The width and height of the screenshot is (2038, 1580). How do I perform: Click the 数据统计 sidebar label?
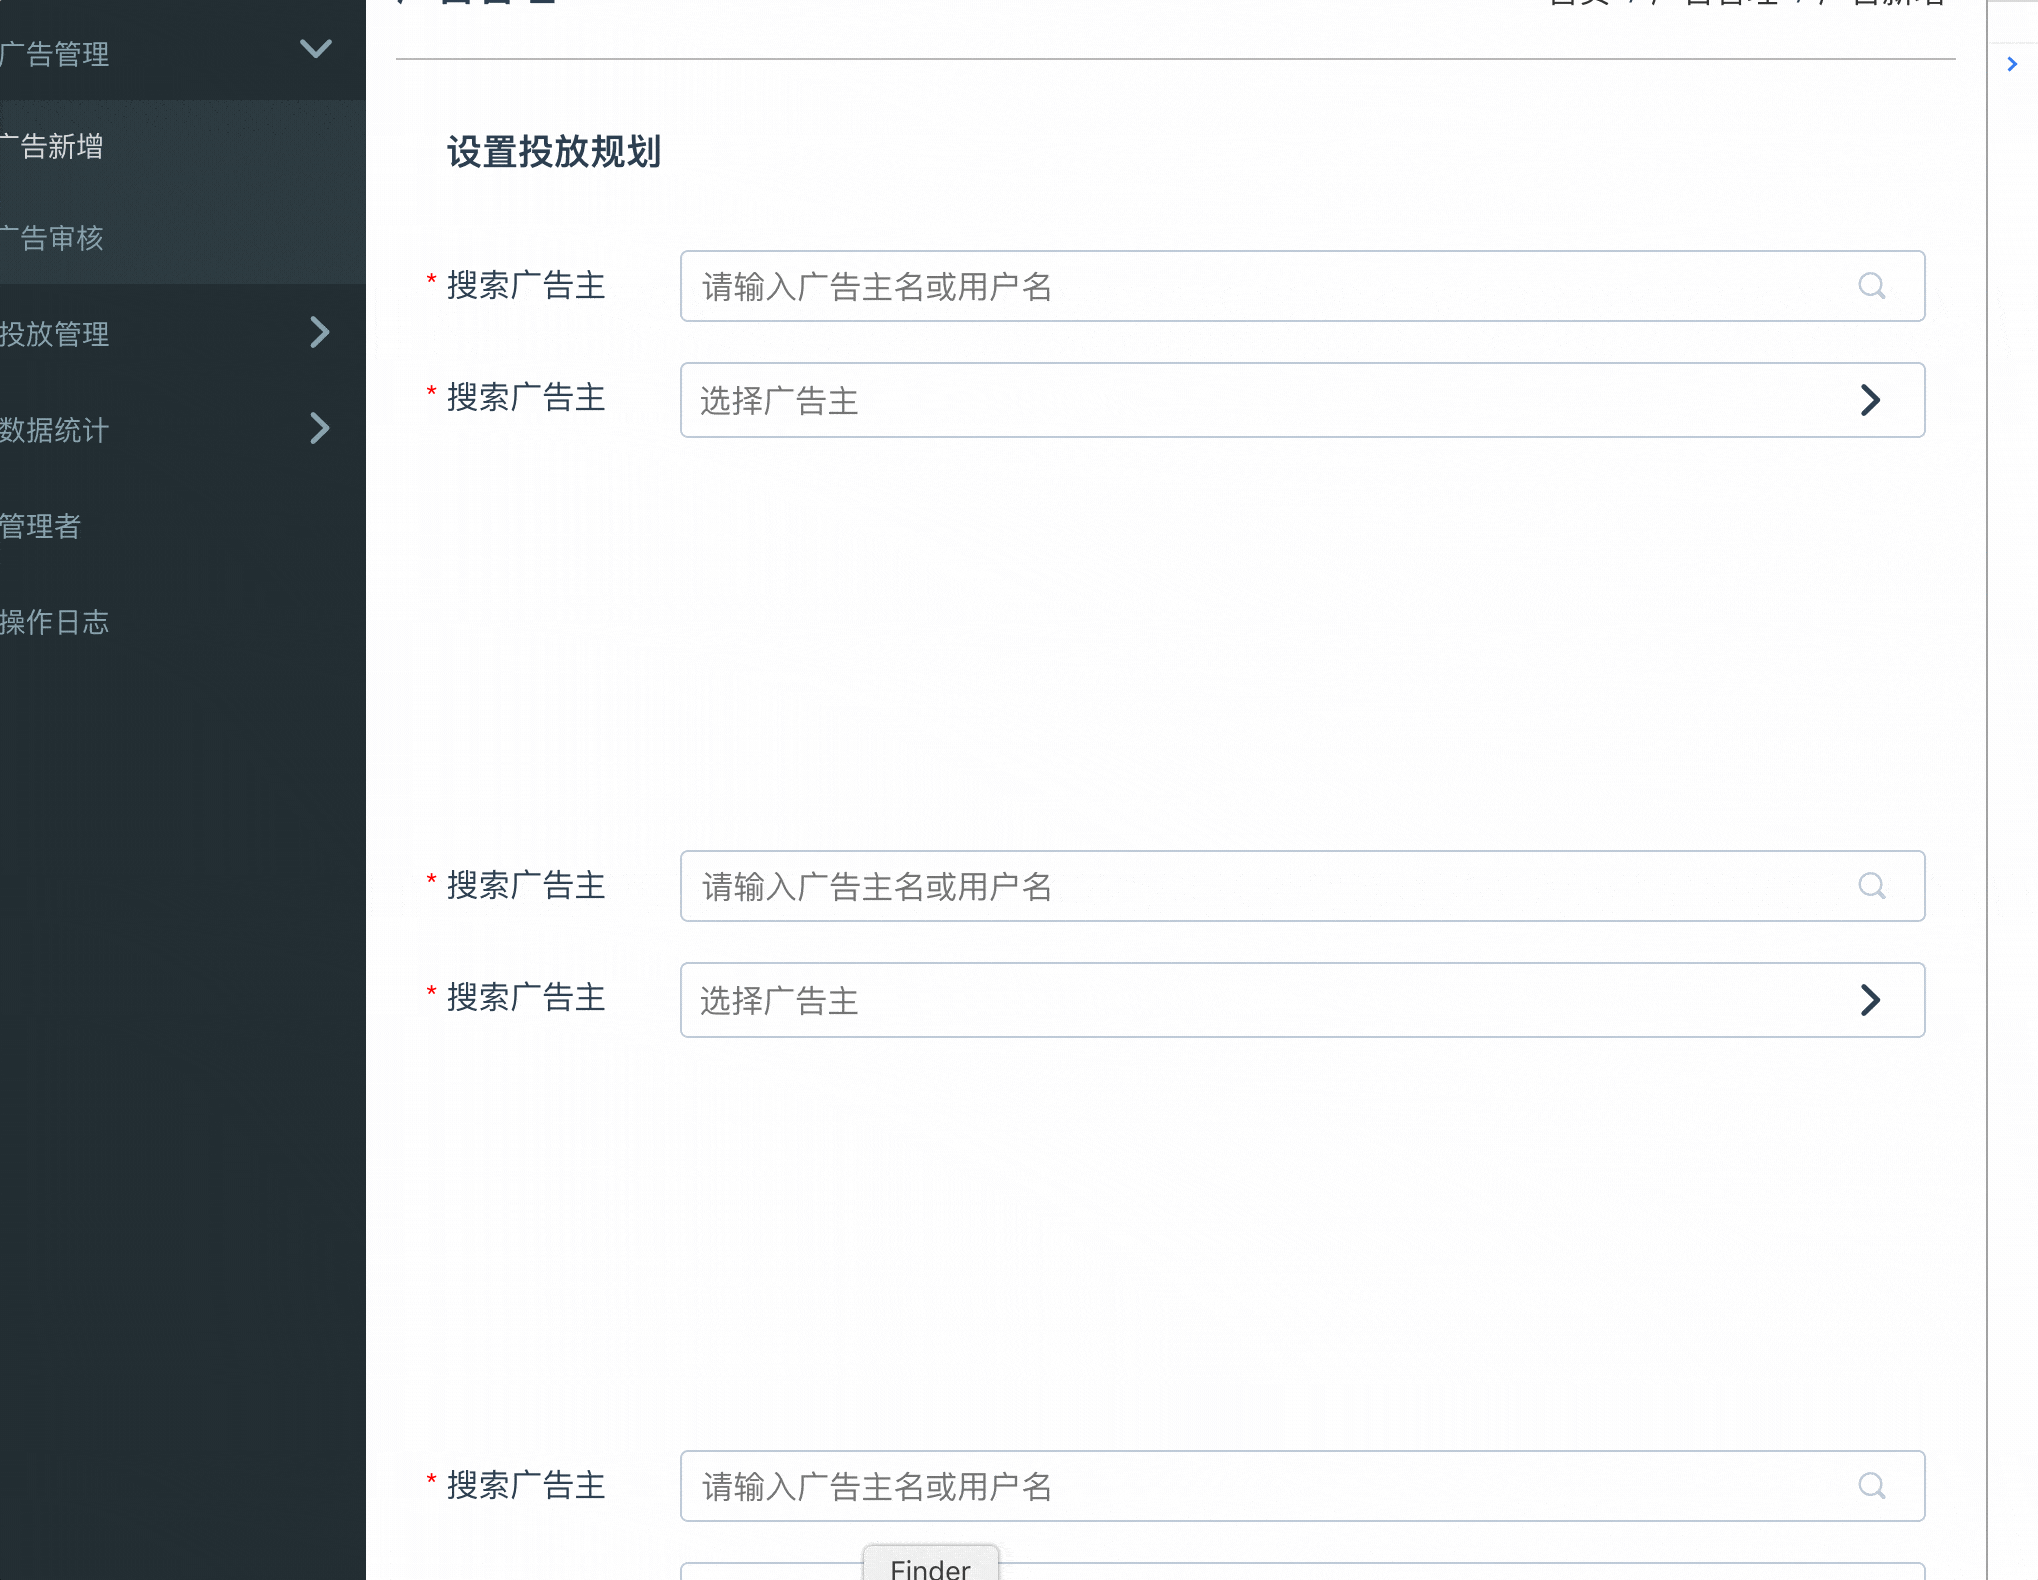coord(56,430)
